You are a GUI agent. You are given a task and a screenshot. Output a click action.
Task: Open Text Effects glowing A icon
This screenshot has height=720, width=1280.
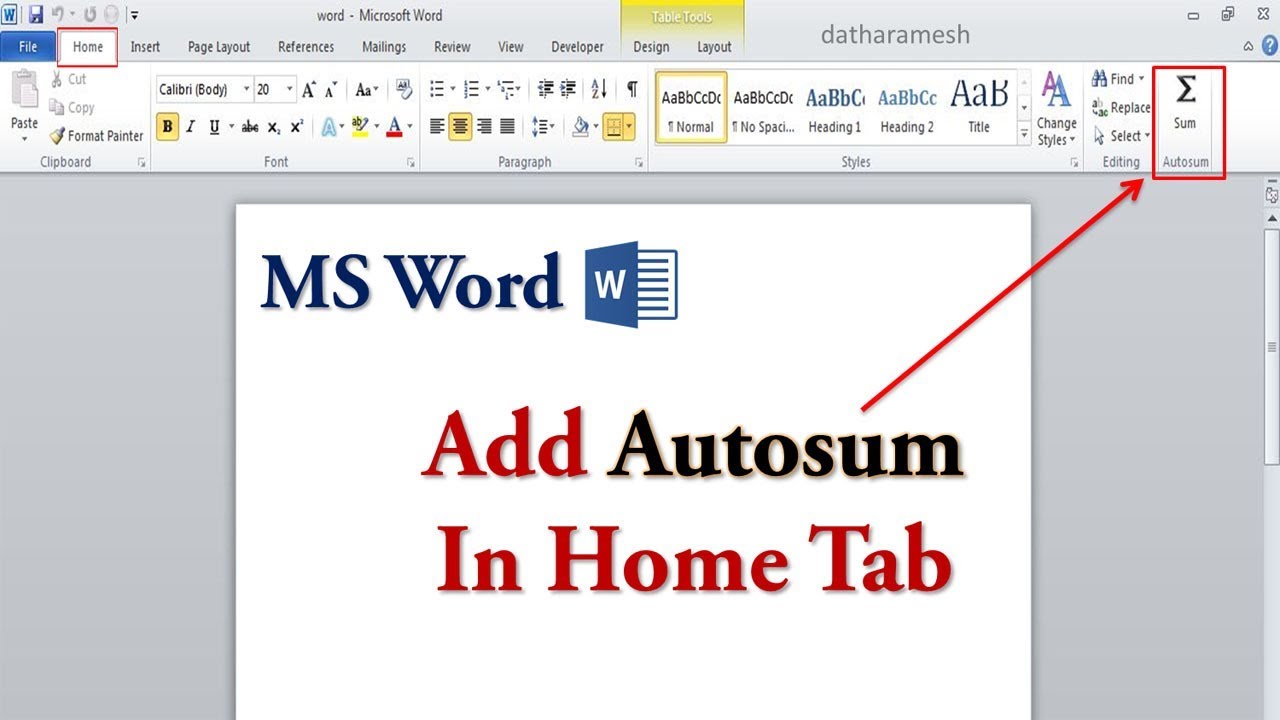click(x=328, y=127)
